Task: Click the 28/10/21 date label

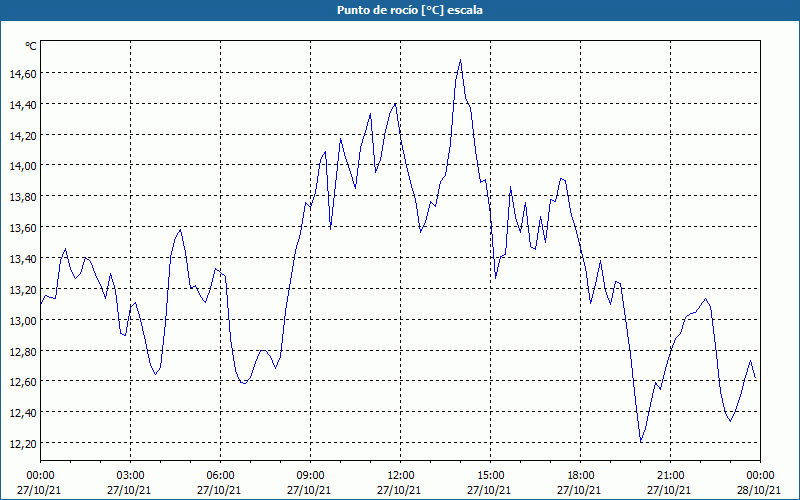Action: [759, 490]
